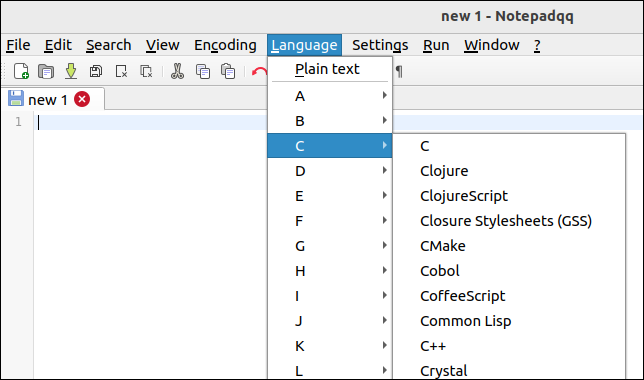The height and width of the screenshot is (380, 644).
Task: Open the ? help menu
Action: point(537,45)
